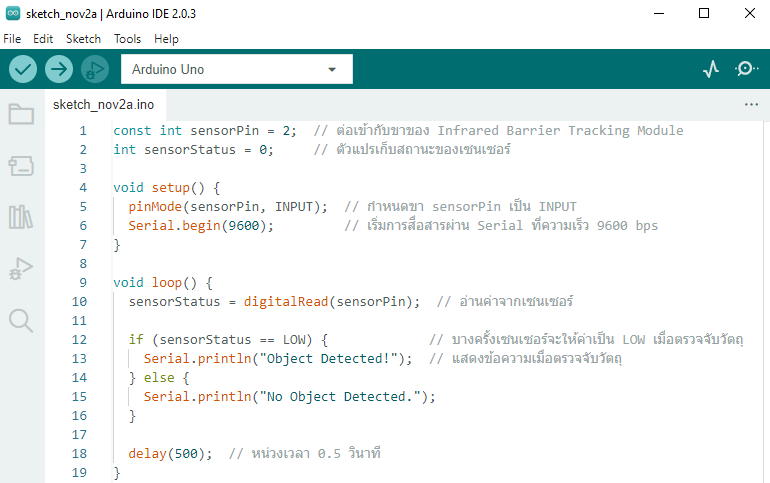Open the Search sidebar panel
770x483 pixels.
click(x=21, y=320)
